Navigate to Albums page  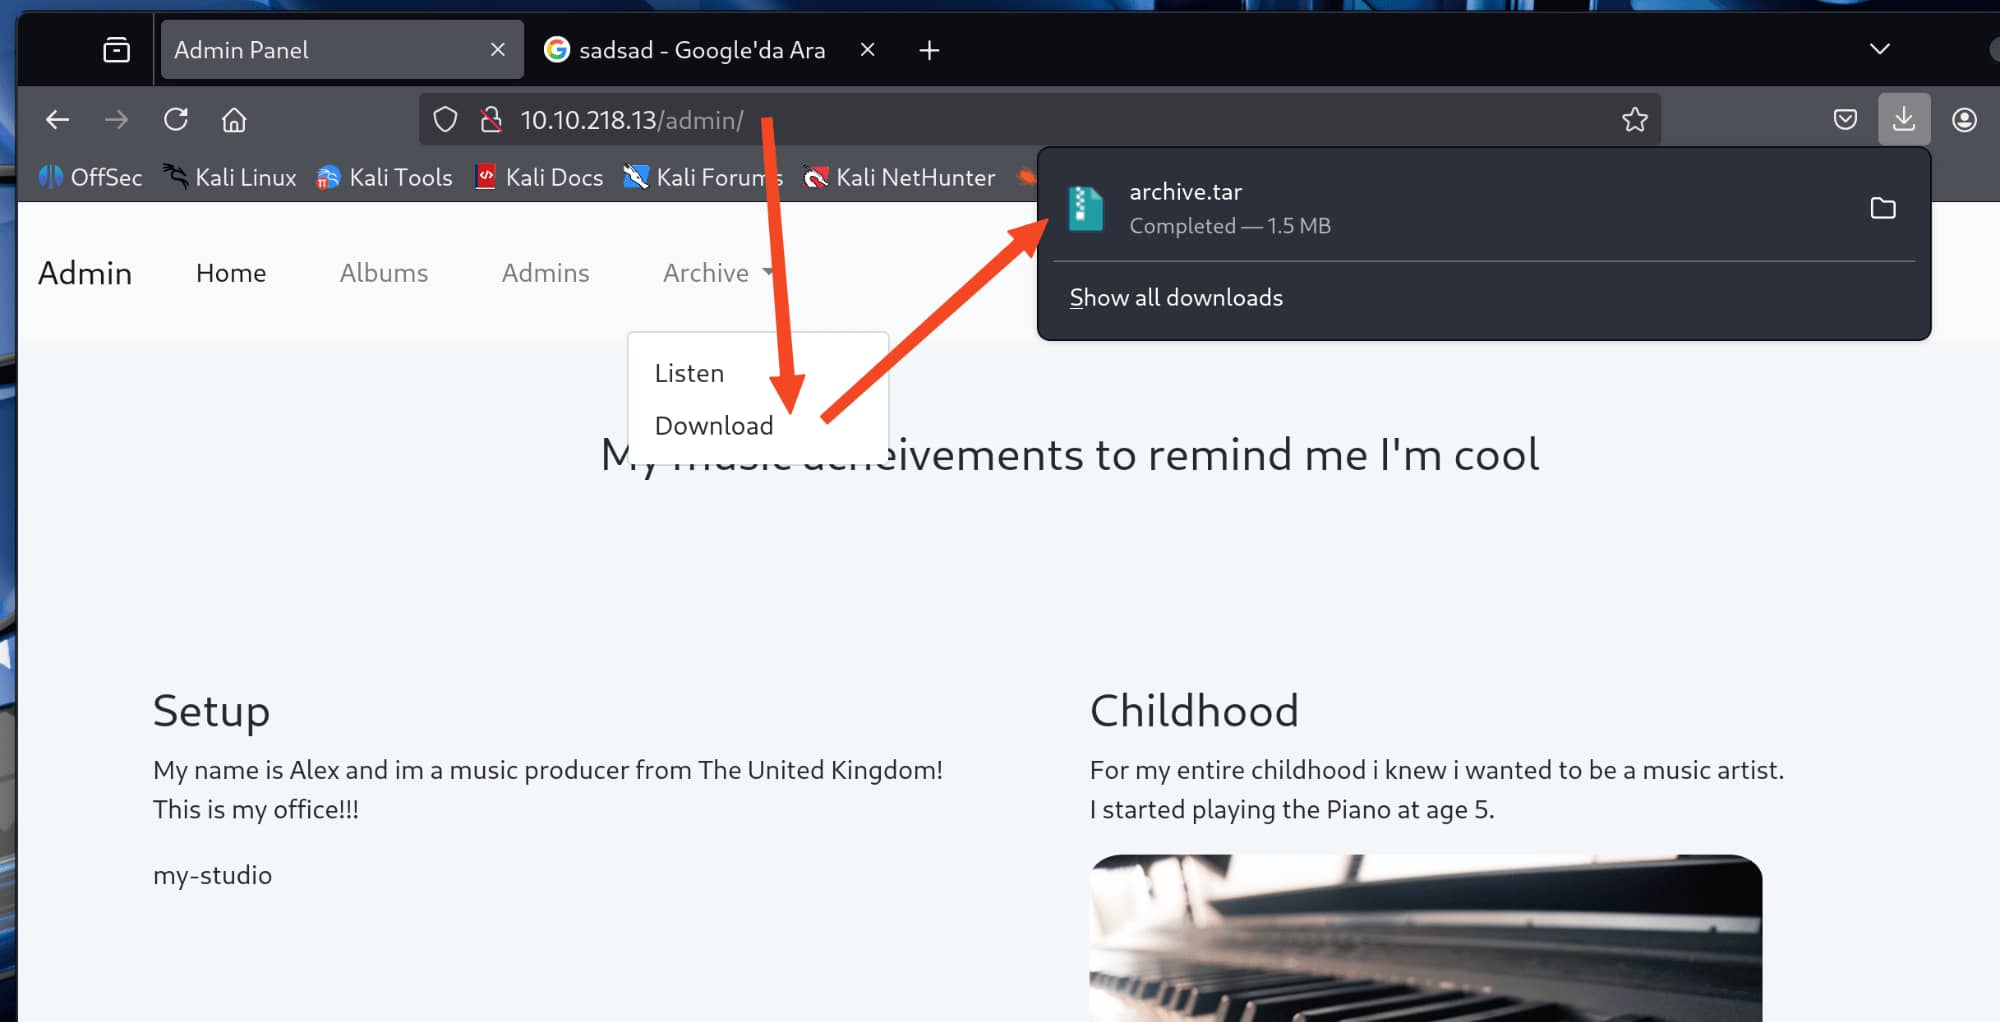(383, 273)
